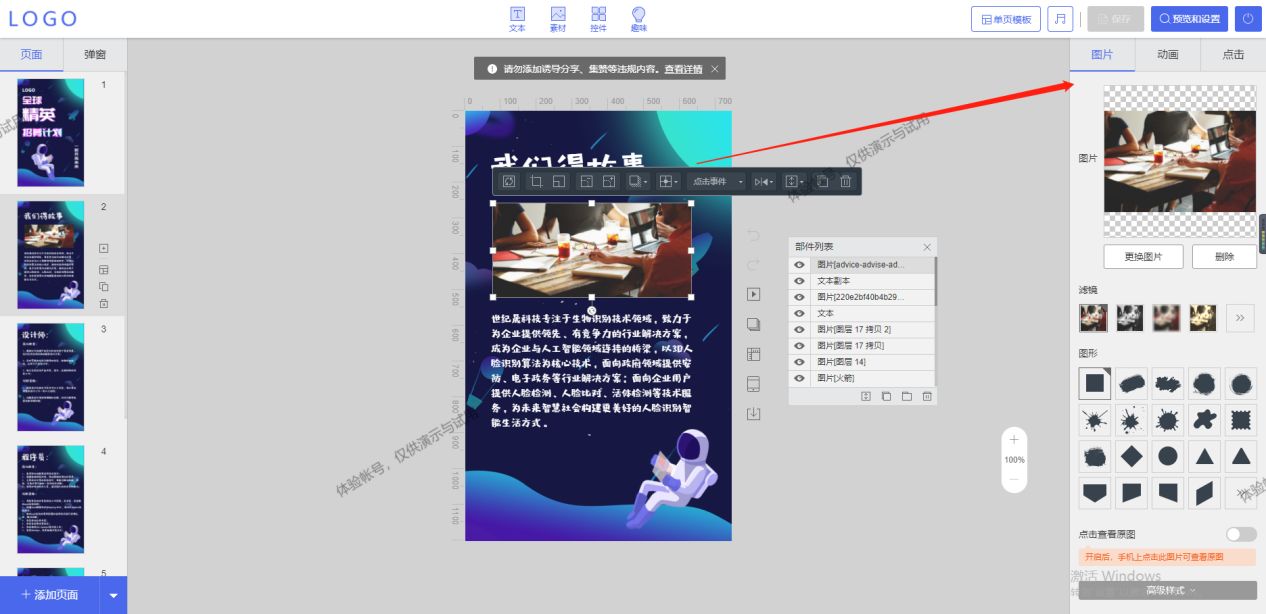
Task: Hide the 文本副本 layer in 部件列表
Action: coord(799,281)
